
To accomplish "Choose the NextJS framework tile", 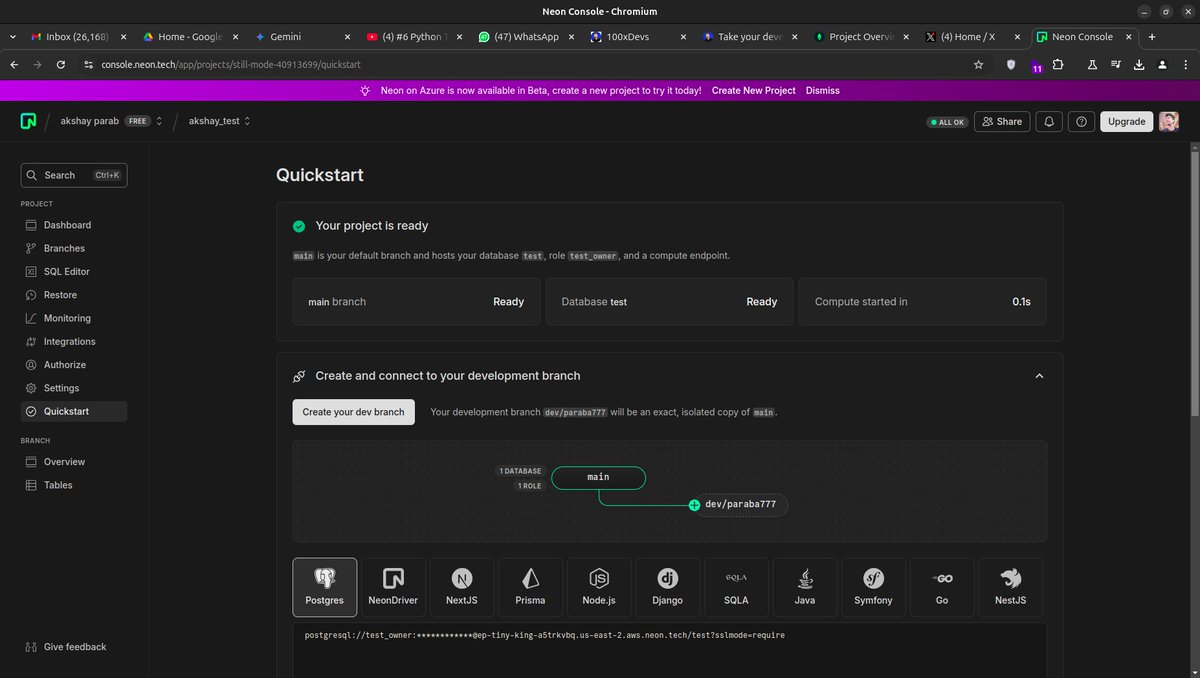I will pyautogui.click(x=462, y=587).
